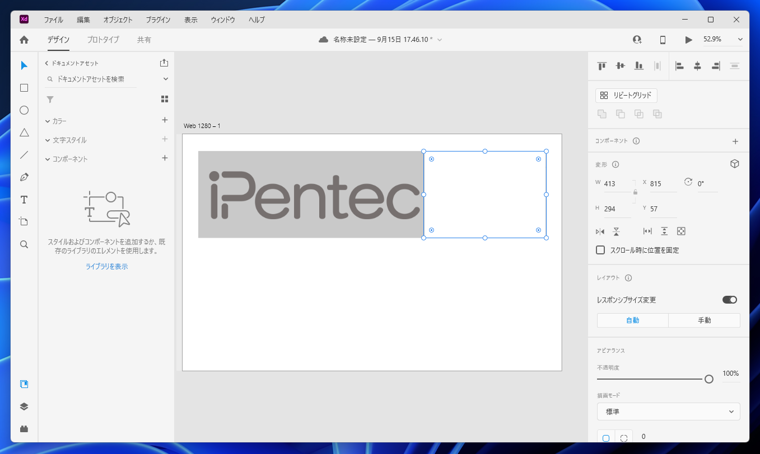The height and width of the screenshot is (454, 760).
Task: Select the Text tool
Action: [x=24, y=200]
